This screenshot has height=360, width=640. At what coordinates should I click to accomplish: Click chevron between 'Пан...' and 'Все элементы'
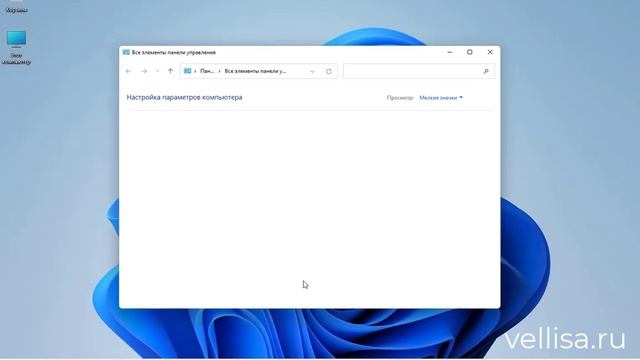pos(220,71)
